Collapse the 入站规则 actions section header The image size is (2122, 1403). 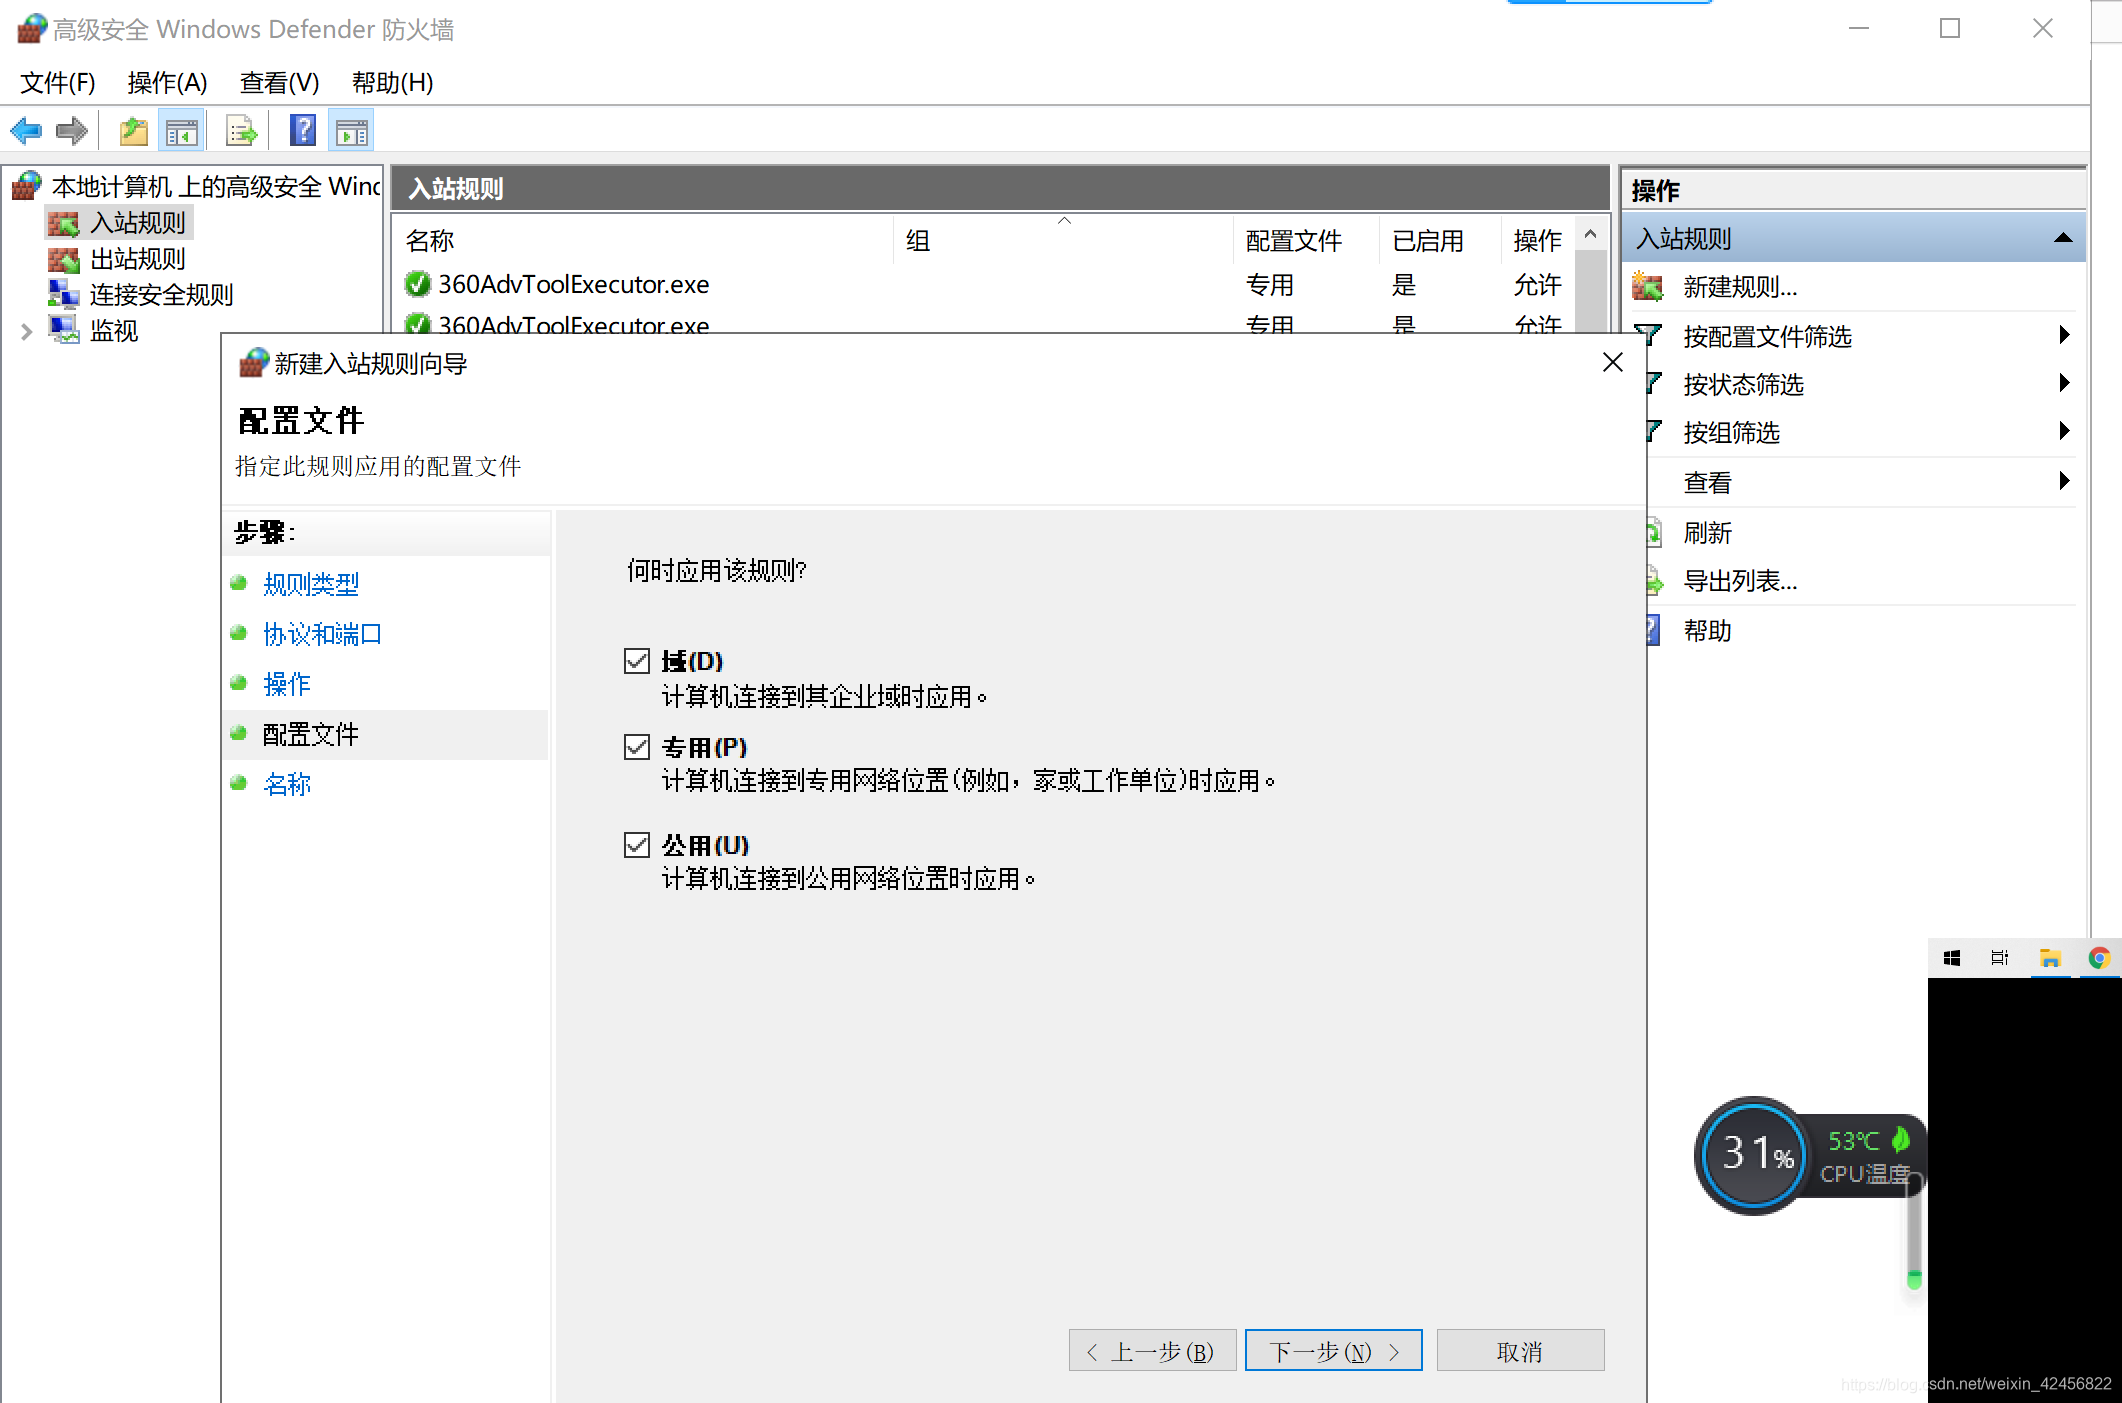pyautogui.click(x=2062, y=238)
